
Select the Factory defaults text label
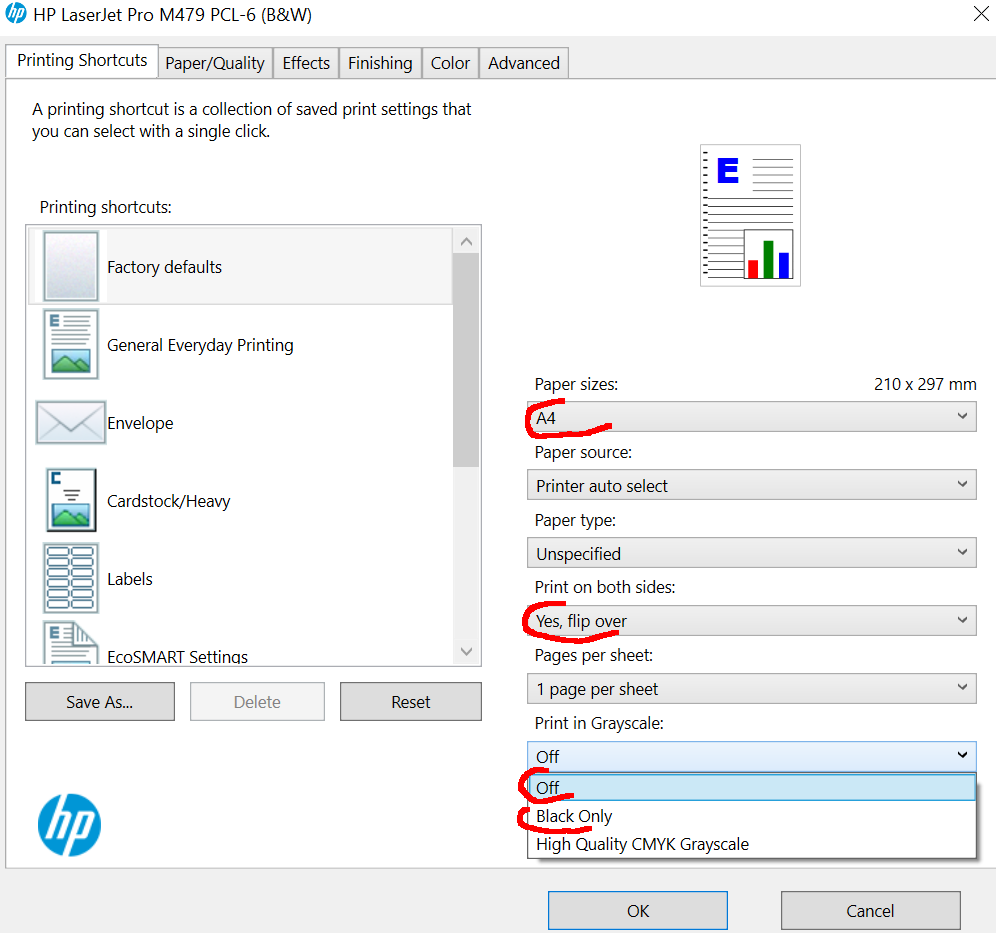(x=165, y=267)
